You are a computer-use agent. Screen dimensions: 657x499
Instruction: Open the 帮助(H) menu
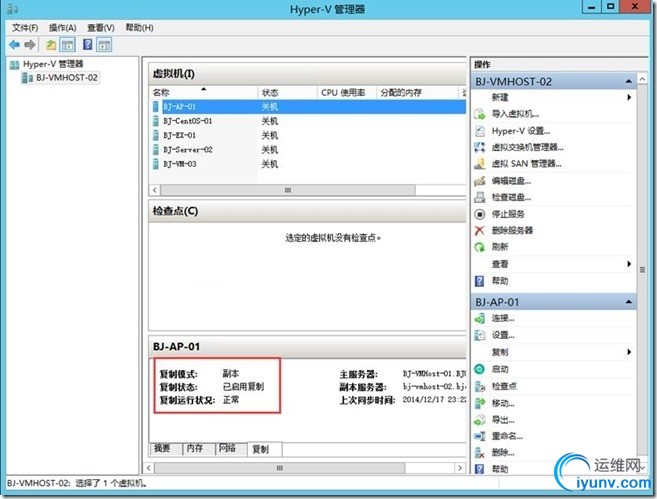tap(140, 28)
